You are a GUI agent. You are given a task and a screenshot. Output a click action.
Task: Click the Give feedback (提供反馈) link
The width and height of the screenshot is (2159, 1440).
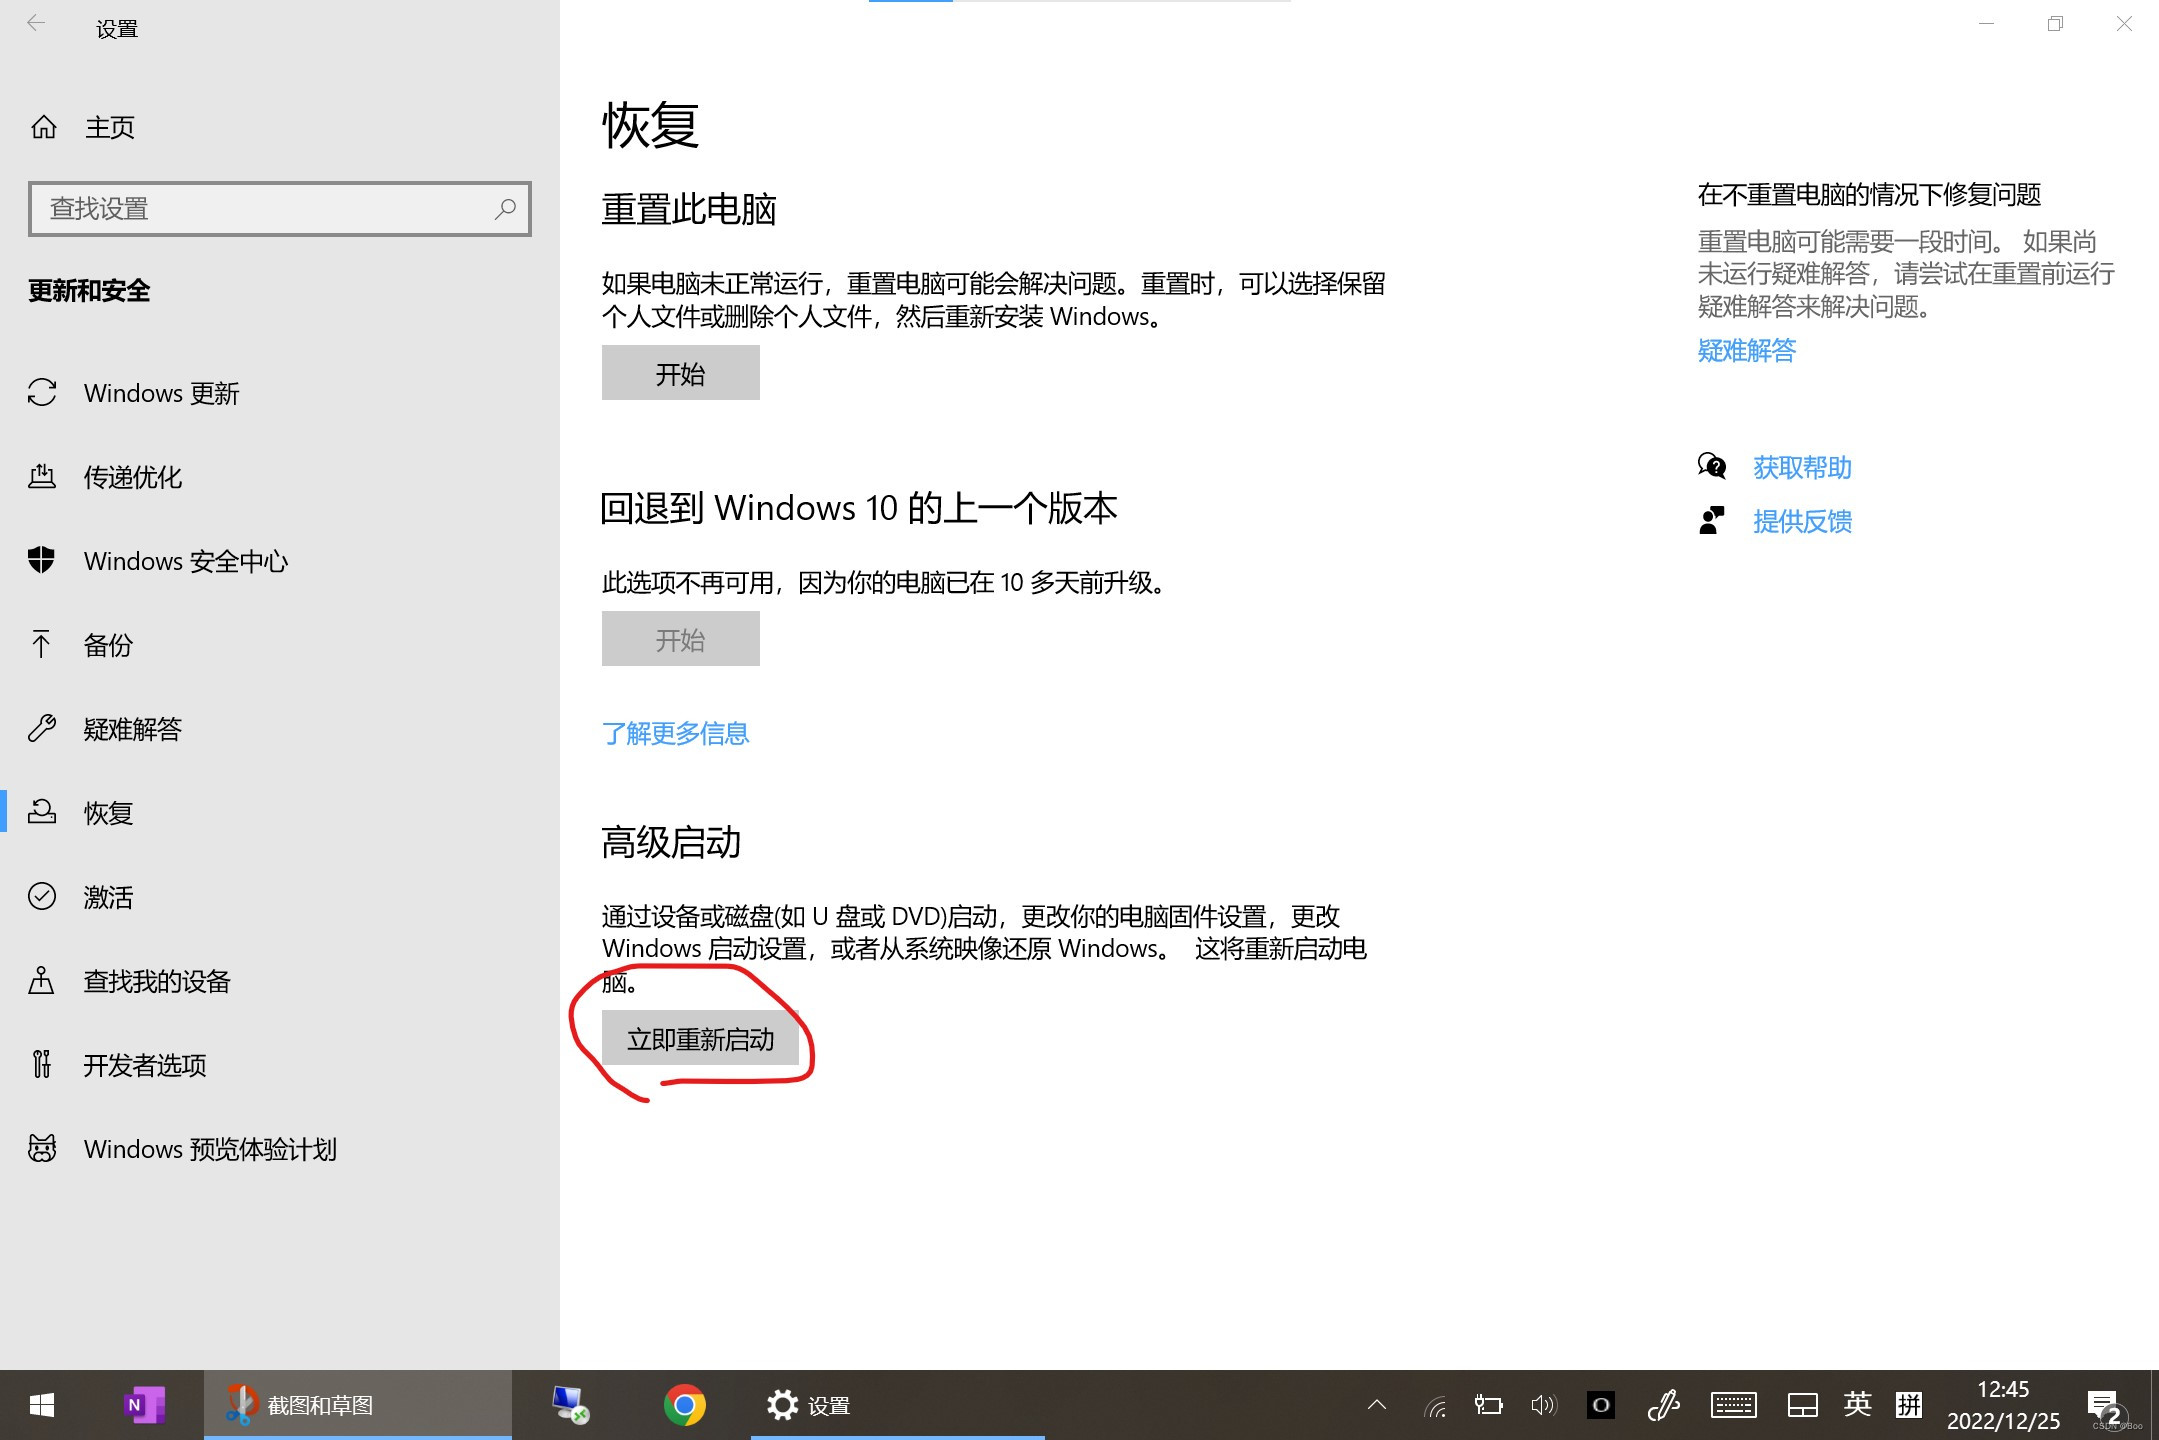coord(1801,521)
